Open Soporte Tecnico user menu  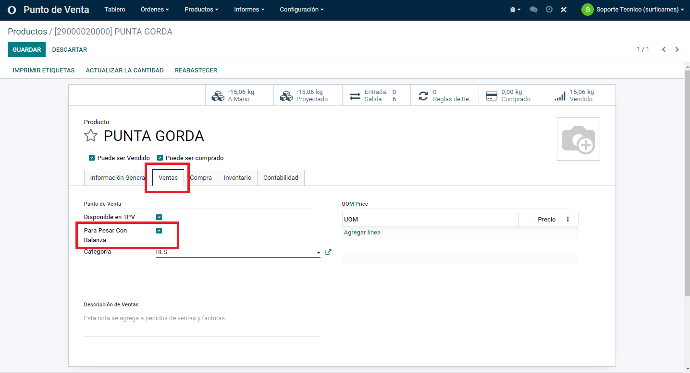(633, 10)
